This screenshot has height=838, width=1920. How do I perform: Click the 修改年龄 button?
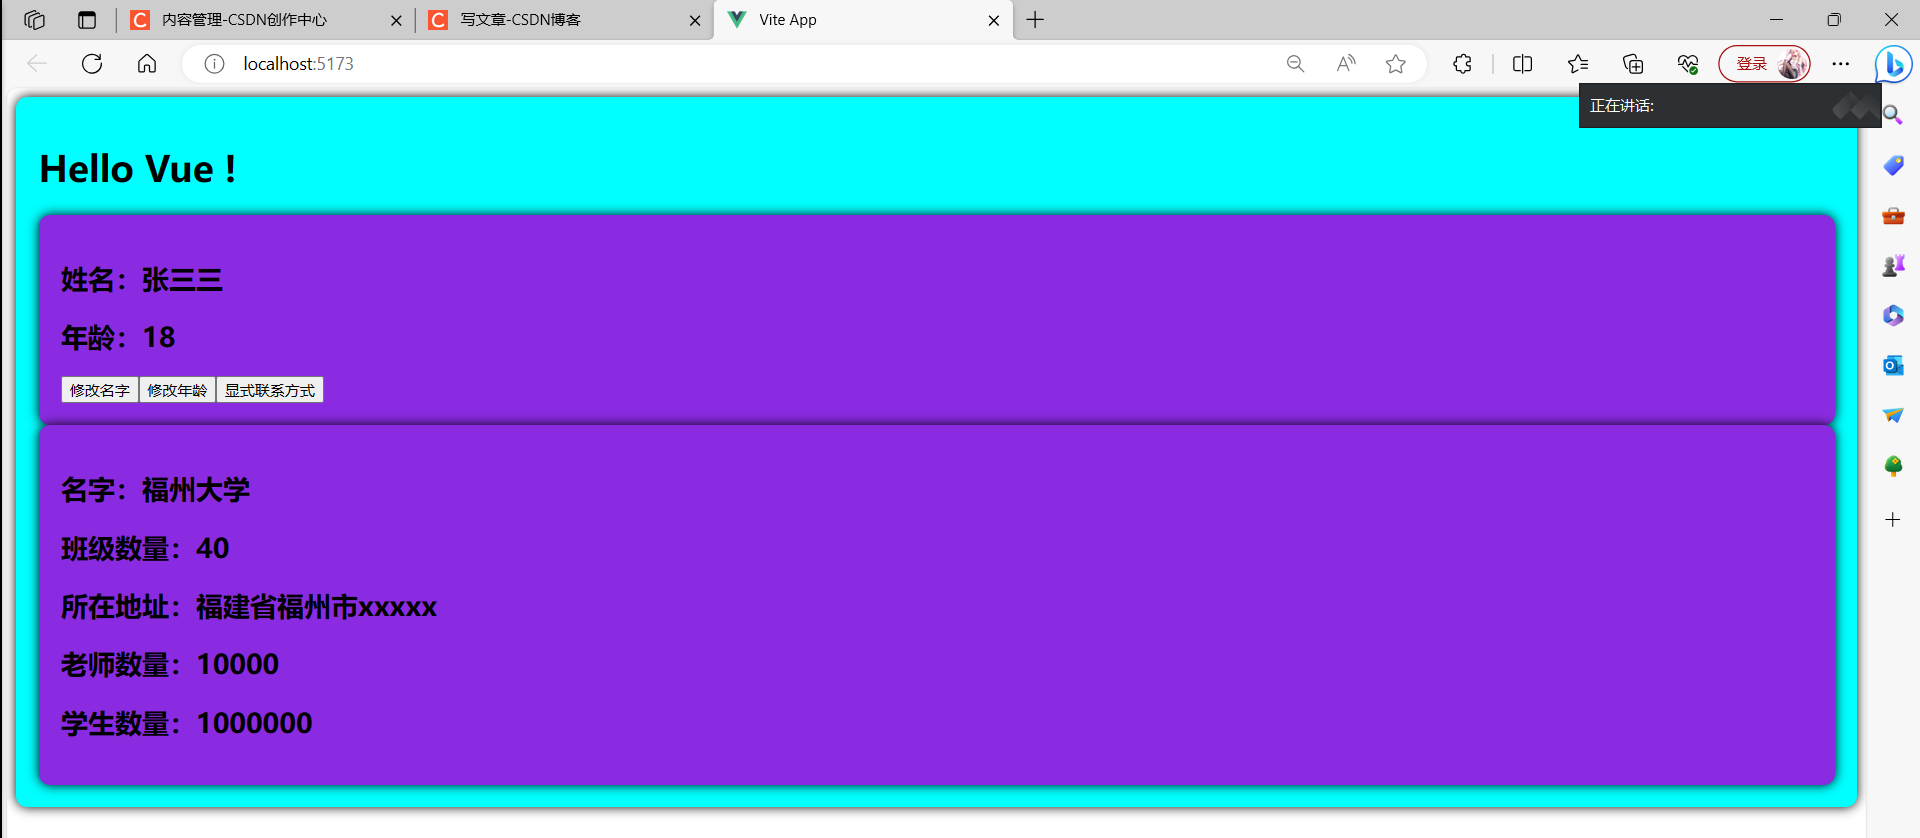177,390
